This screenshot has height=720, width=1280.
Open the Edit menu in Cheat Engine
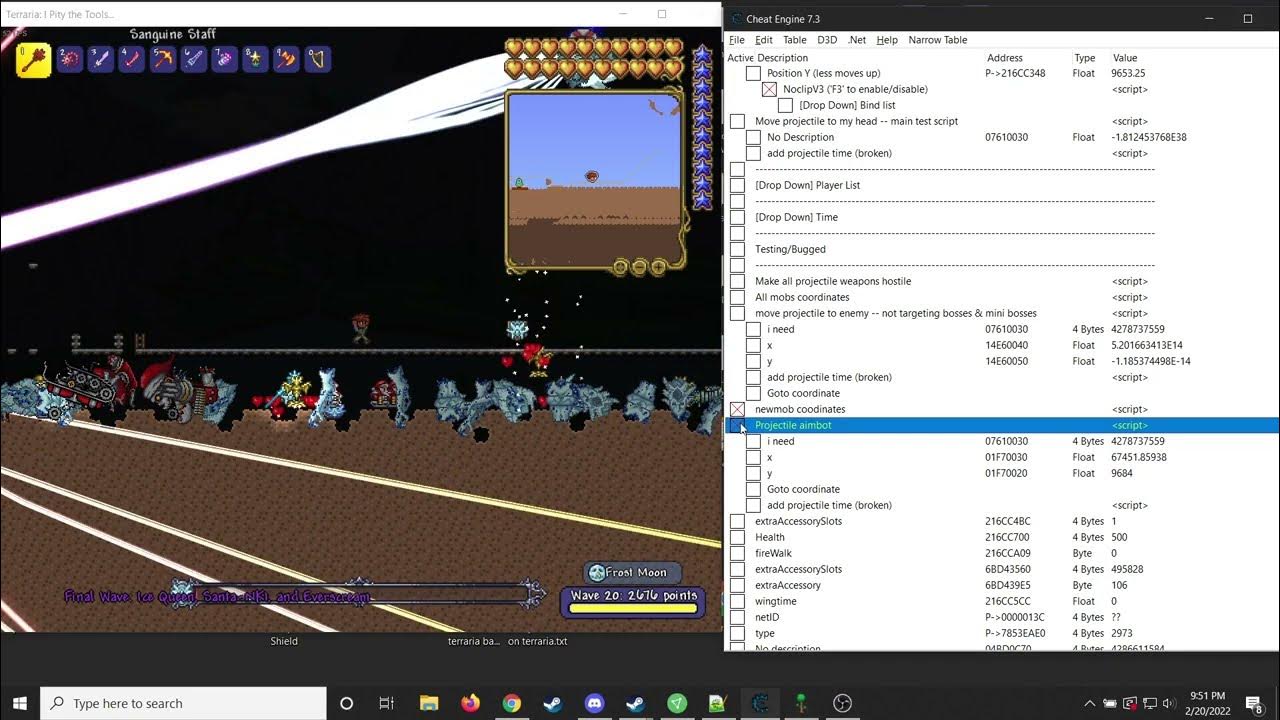click(x=764, y=40)
